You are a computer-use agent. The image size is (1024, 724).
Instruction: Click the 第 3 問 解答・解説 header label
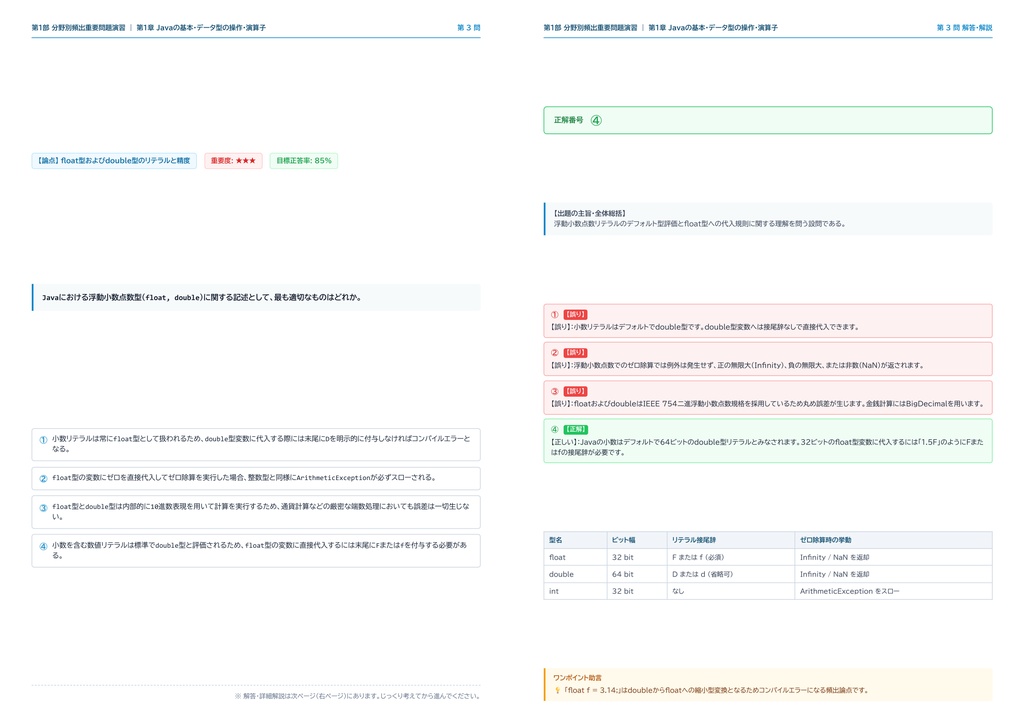964,27
